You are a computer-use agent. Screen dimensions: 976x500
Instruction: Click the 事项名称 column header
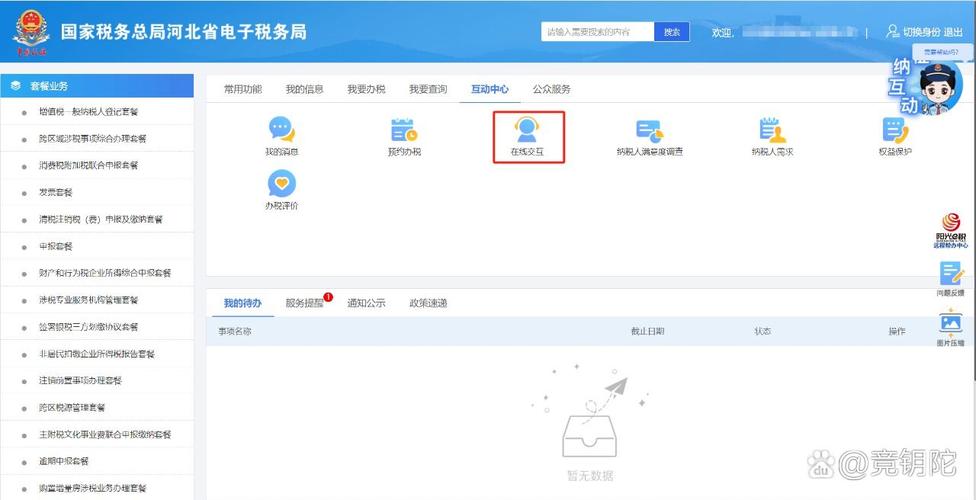(235, 331)
